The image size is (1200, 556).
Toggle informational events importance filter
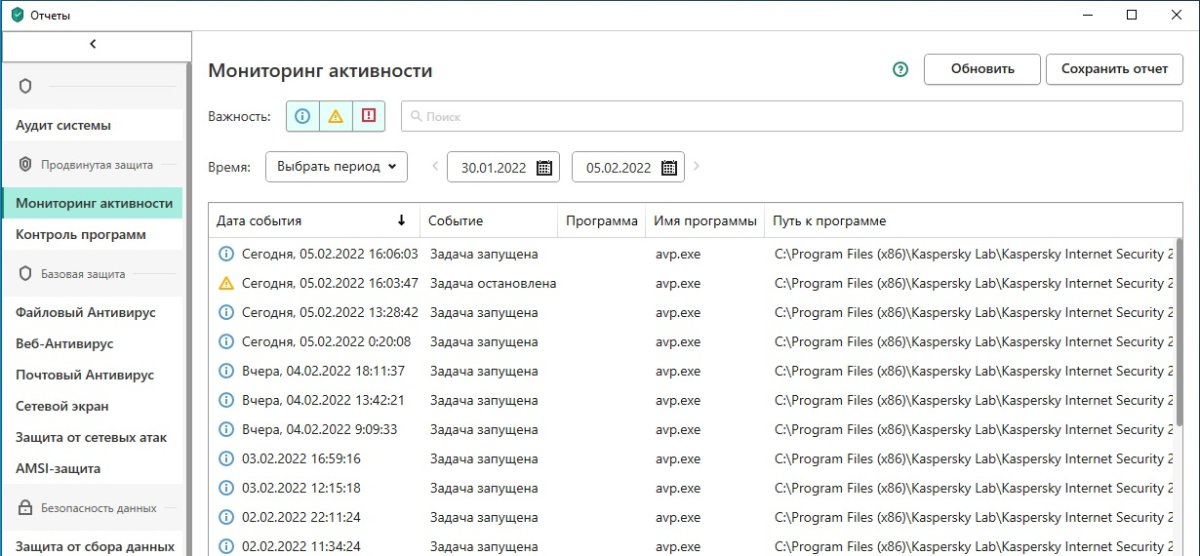[x=303, y=116]
